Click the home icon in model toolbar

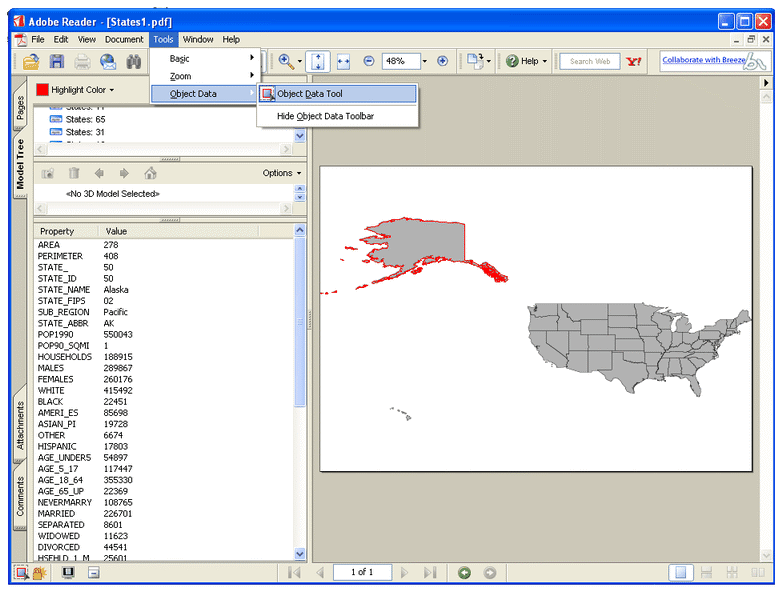(x=150, y=173)
